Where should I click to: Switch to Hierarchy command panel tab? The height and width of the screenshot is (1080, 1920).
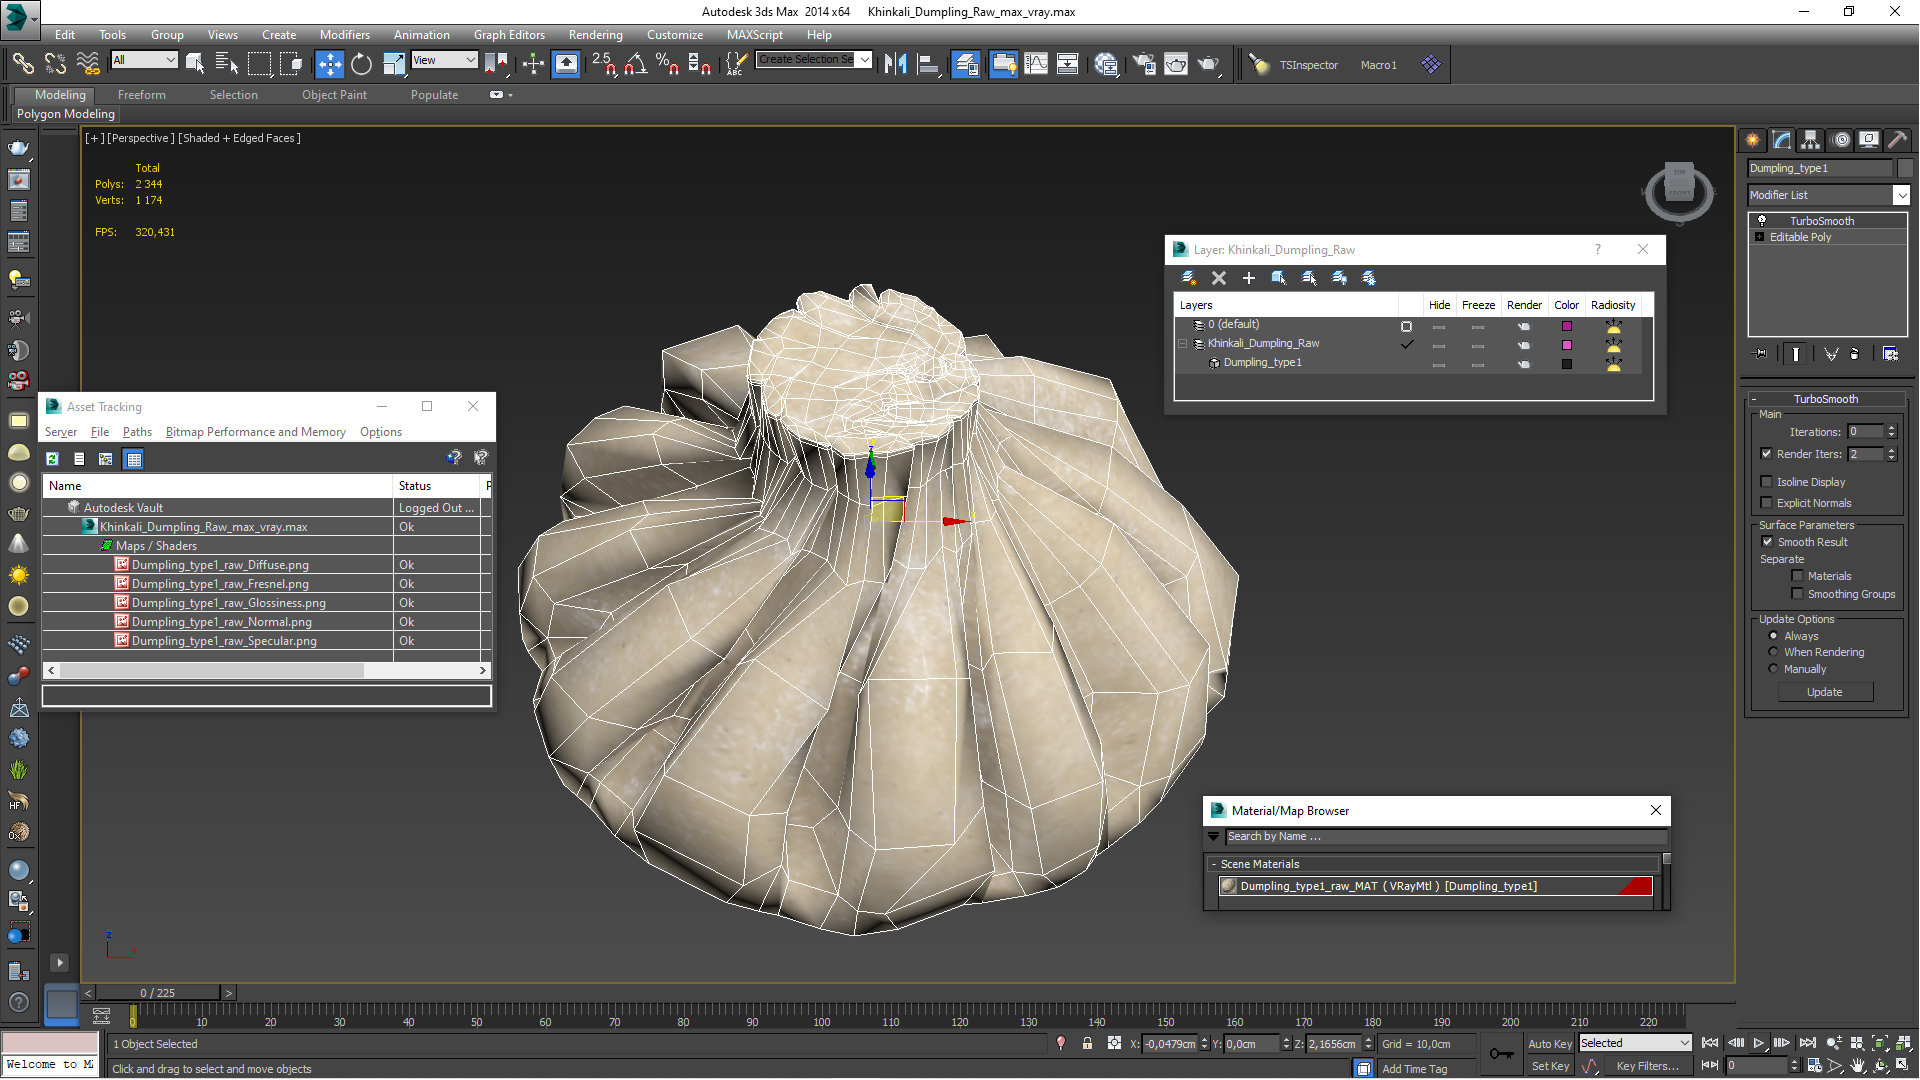1810,140
